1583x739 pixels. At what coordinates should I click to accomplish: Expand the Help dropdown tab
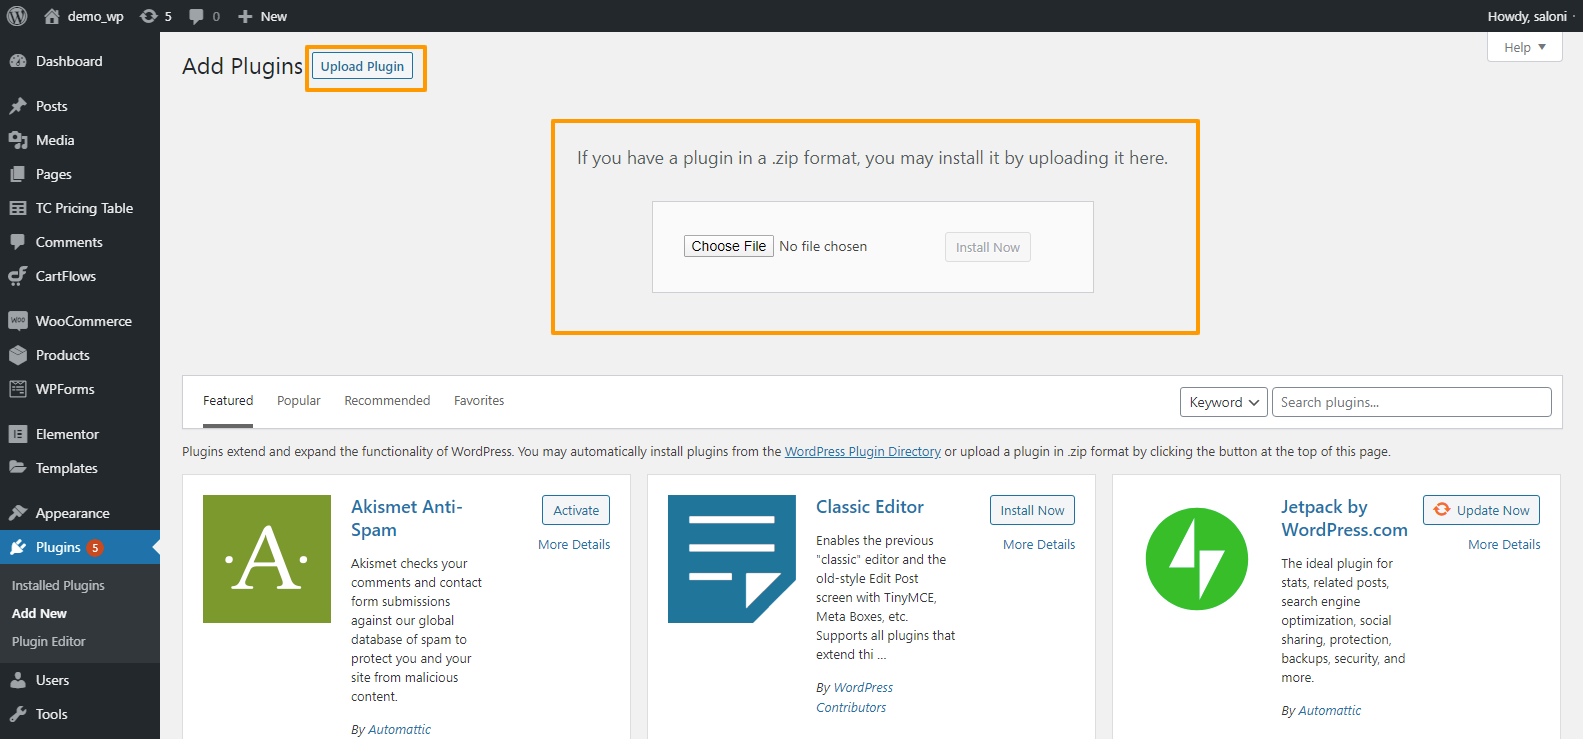pyautogui.click(x=1525, y=47)
